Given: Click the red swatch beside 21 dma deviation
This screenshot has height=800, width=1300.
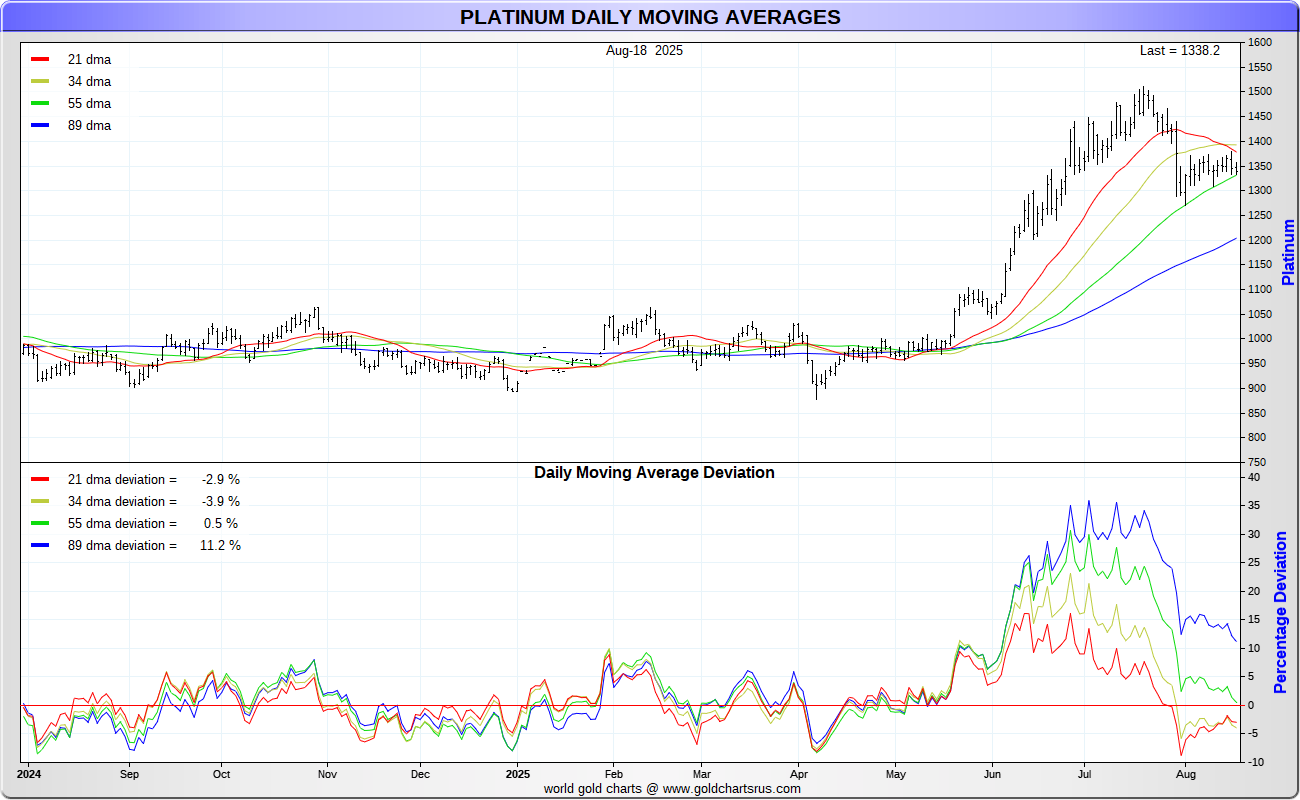Looking at the screenshot, I should [40, 479].
